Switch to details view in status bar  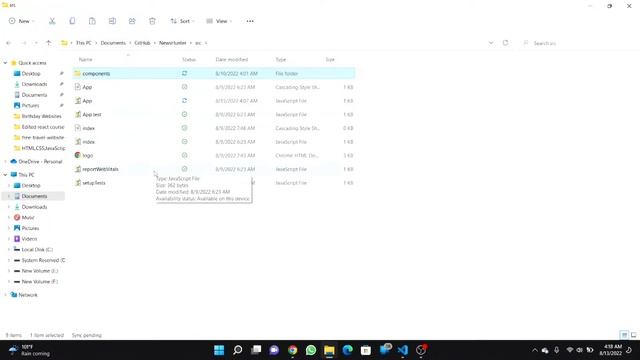(x=624, y=335)
